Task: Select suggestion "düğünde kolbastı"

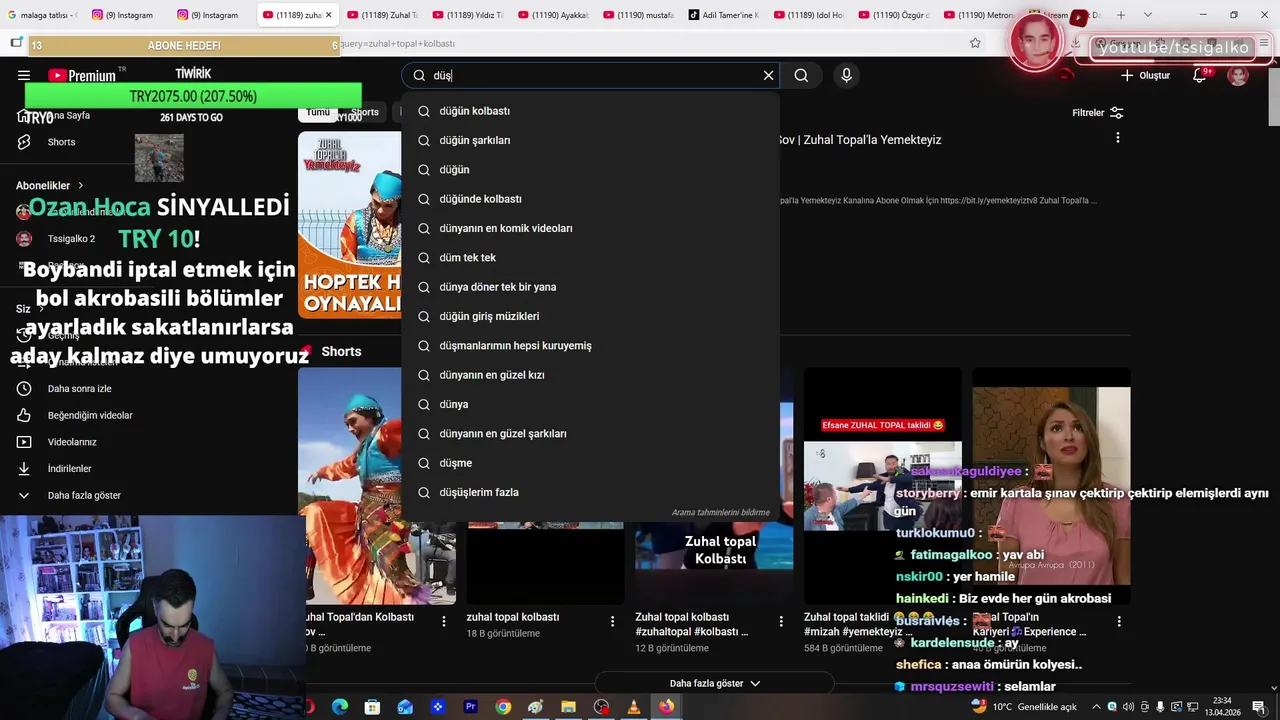Action: [590, 199]
